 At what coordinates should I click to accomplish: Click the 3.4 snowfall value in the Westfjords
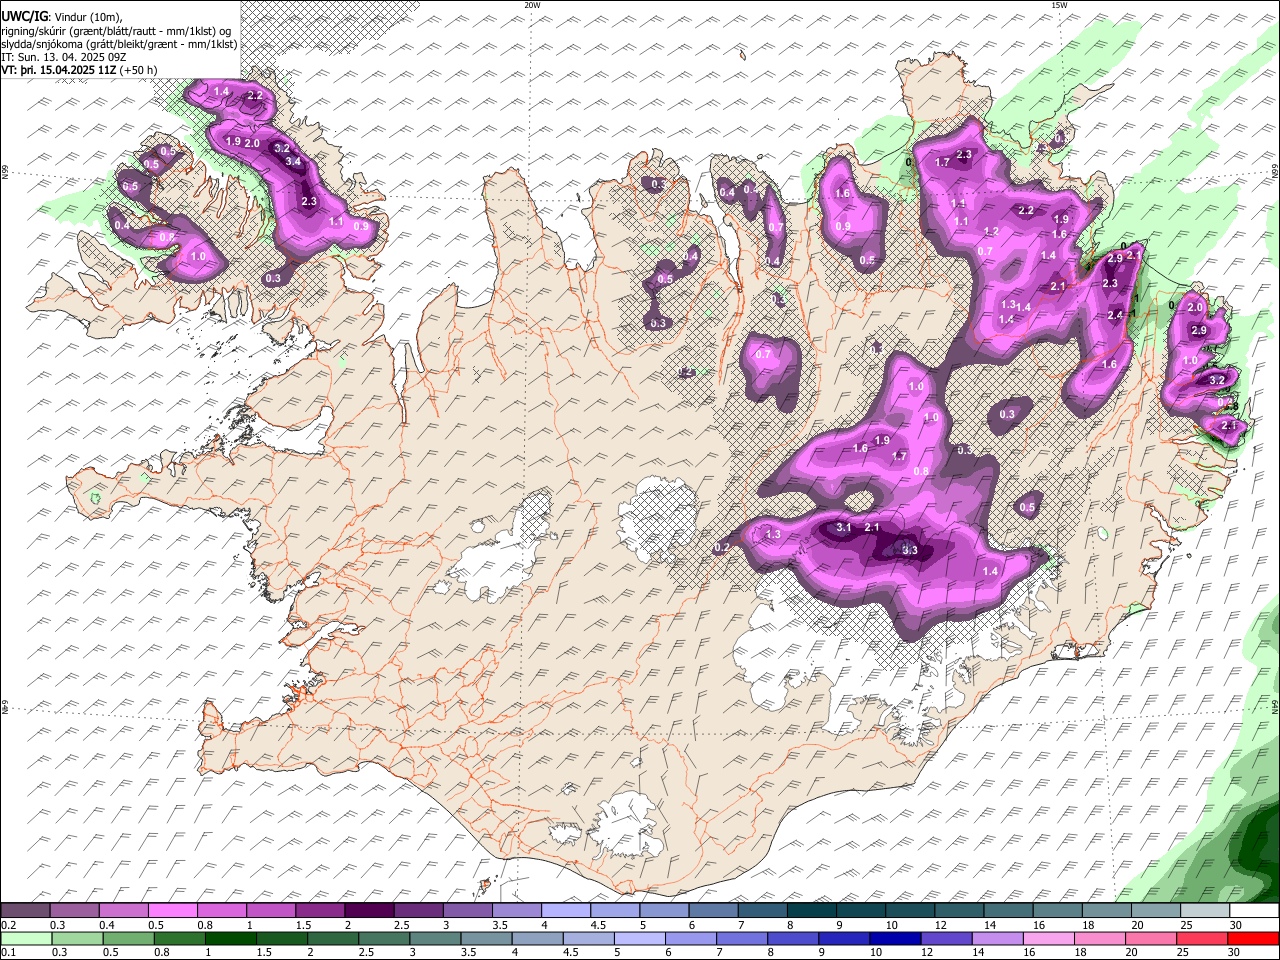(293, 161)
